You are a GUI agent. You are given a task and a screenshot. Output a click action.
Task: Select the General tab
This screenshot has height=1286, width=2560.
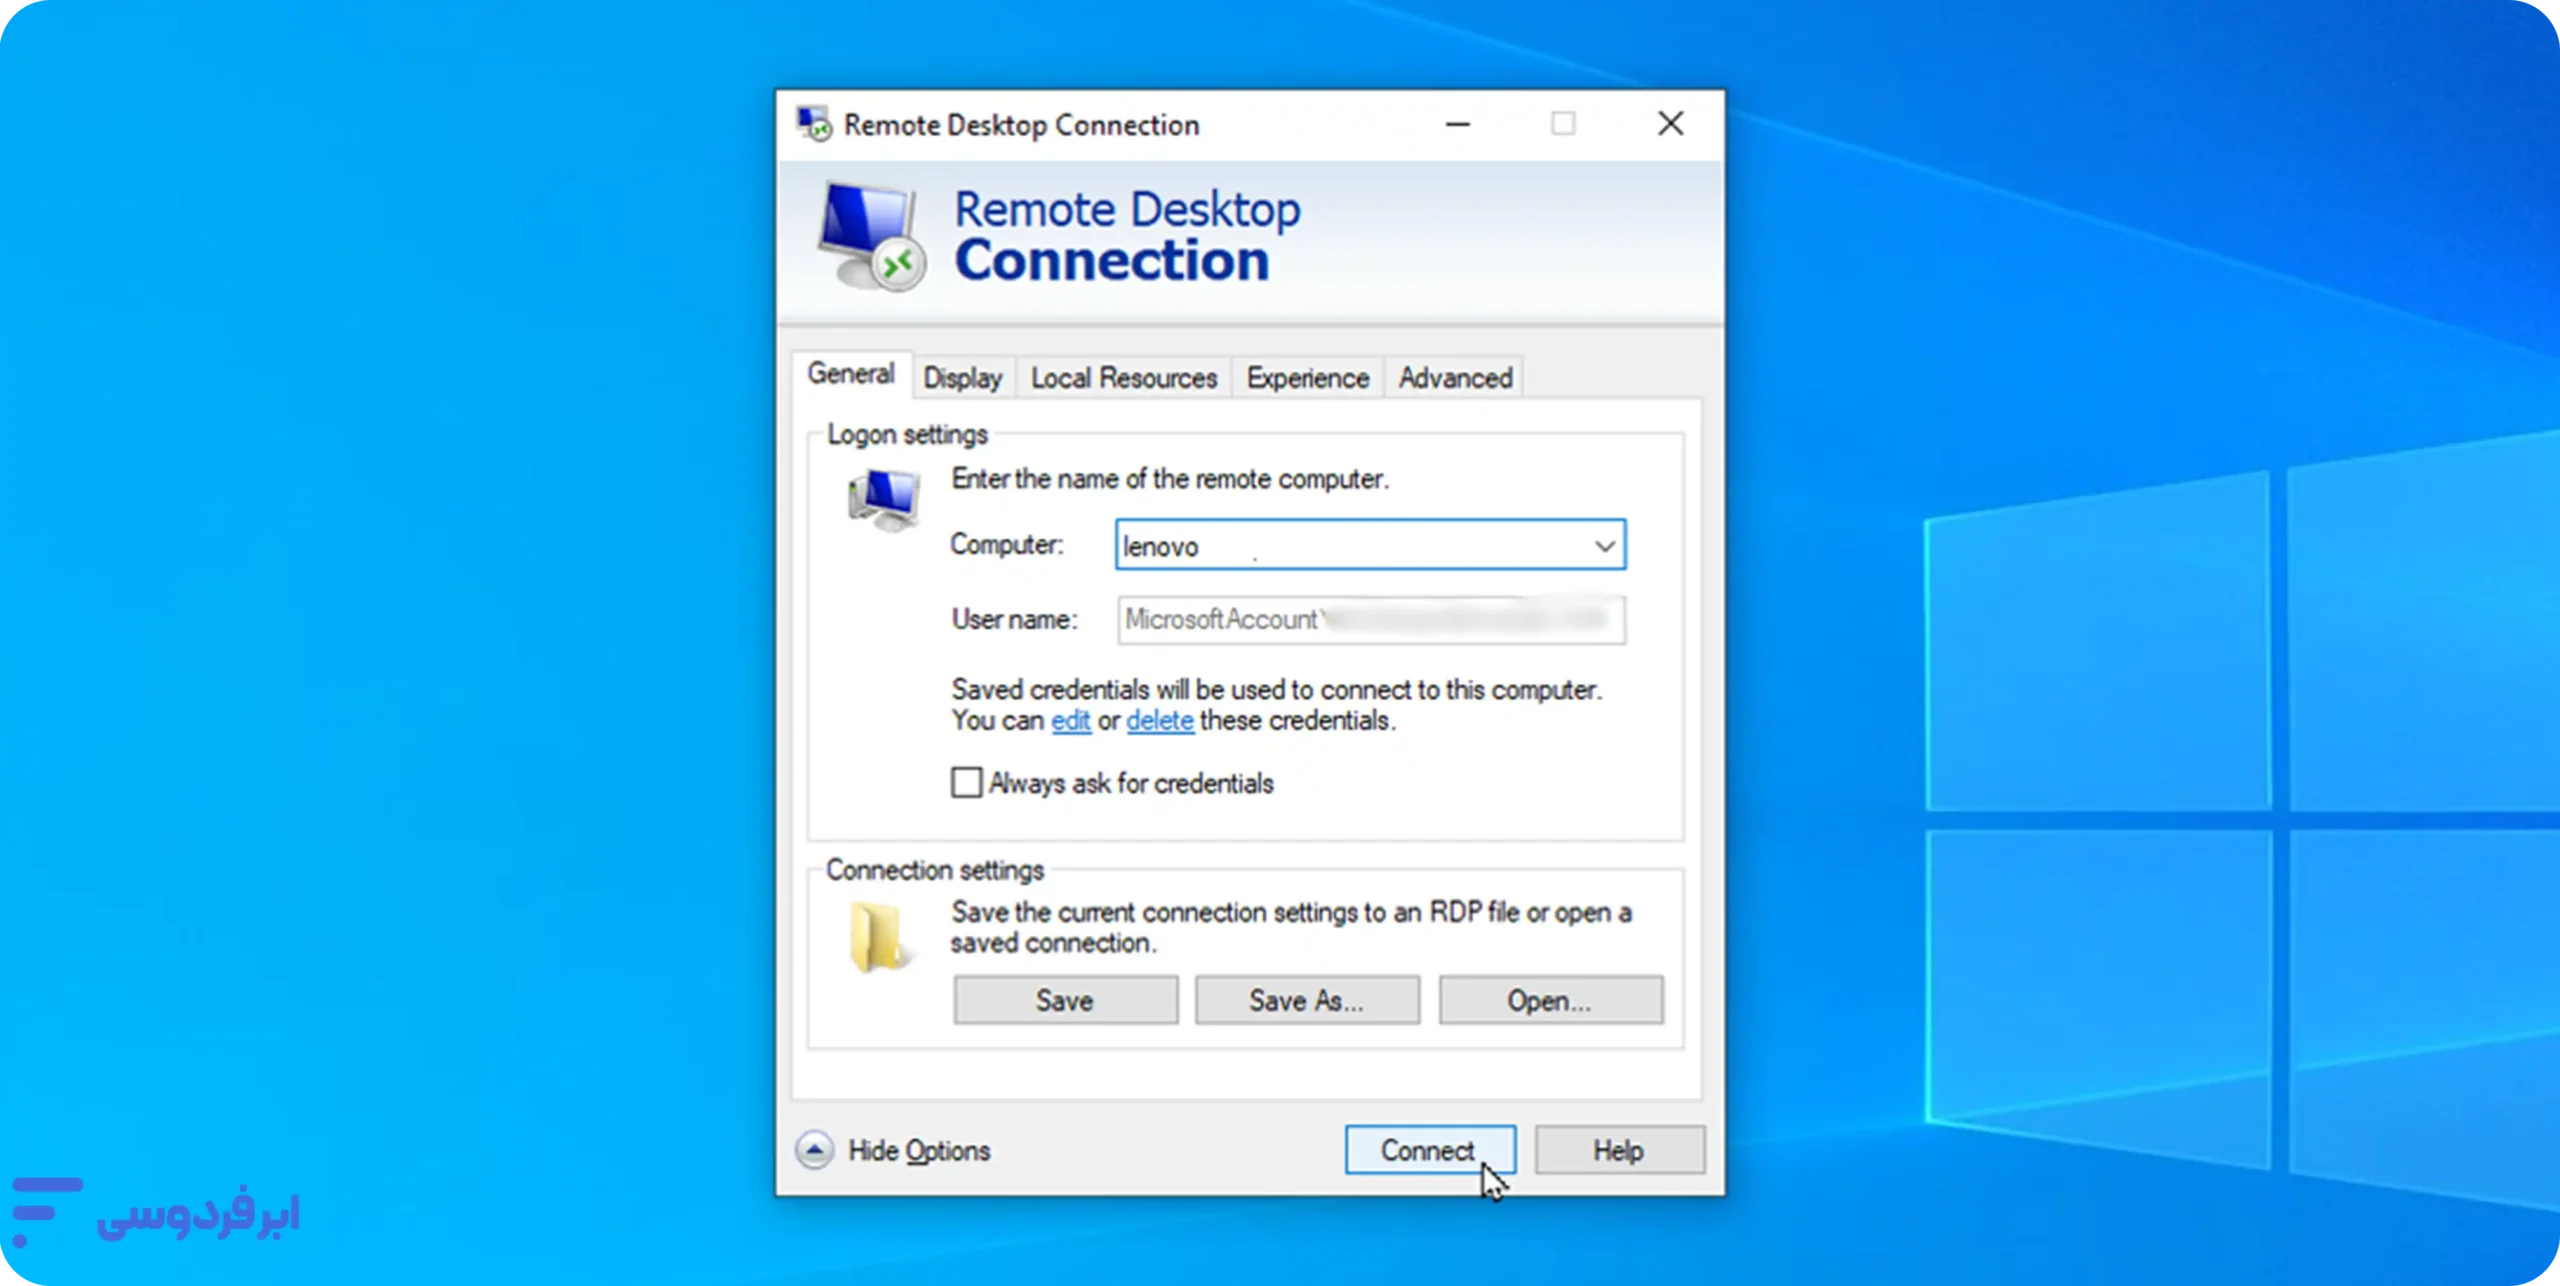click(x=851, y=374)
